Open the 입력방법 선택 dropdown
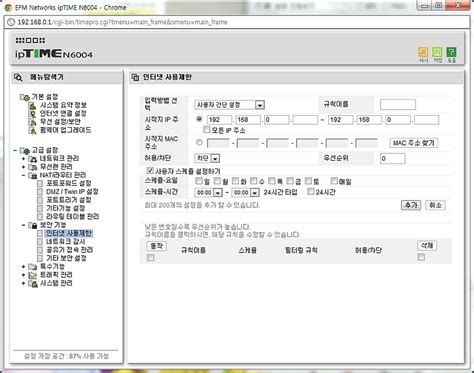474x373 pixels. [x=229, y=105]
